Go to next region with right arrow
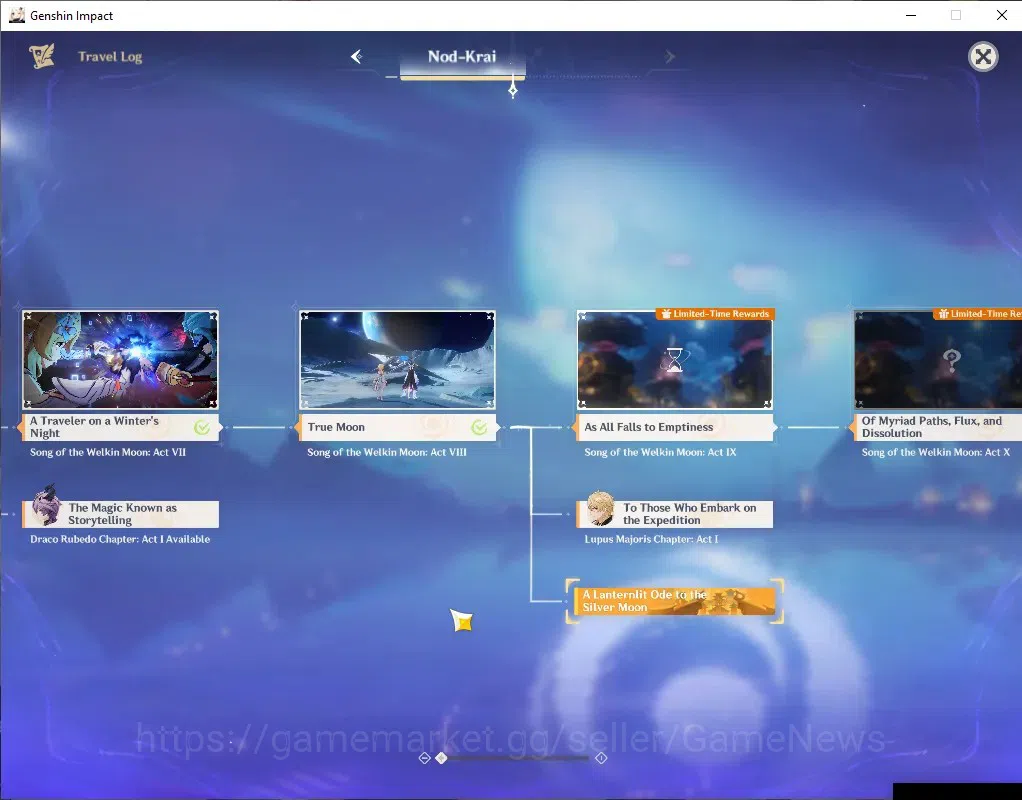 669,57
